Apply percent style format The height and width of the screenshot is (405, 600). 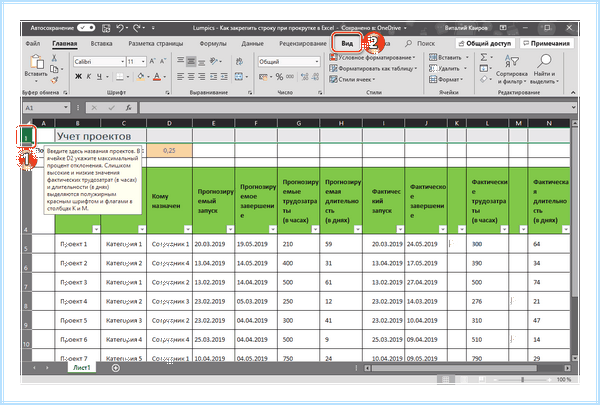(279, 77)
